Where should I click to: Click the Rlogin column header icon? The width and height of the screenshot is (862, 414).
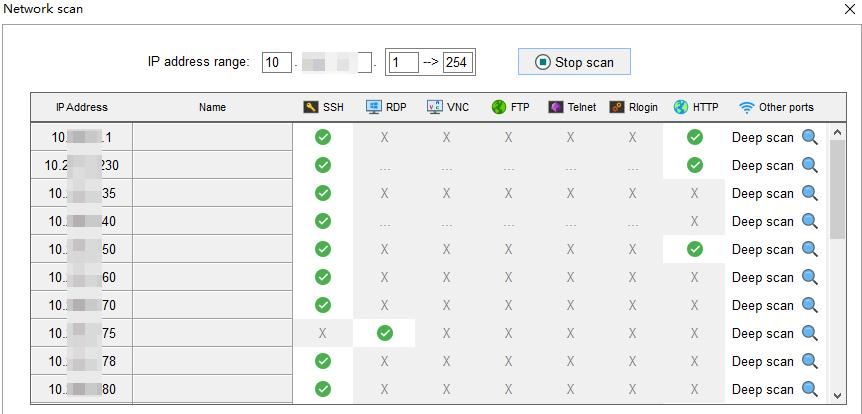pos(617,107)
